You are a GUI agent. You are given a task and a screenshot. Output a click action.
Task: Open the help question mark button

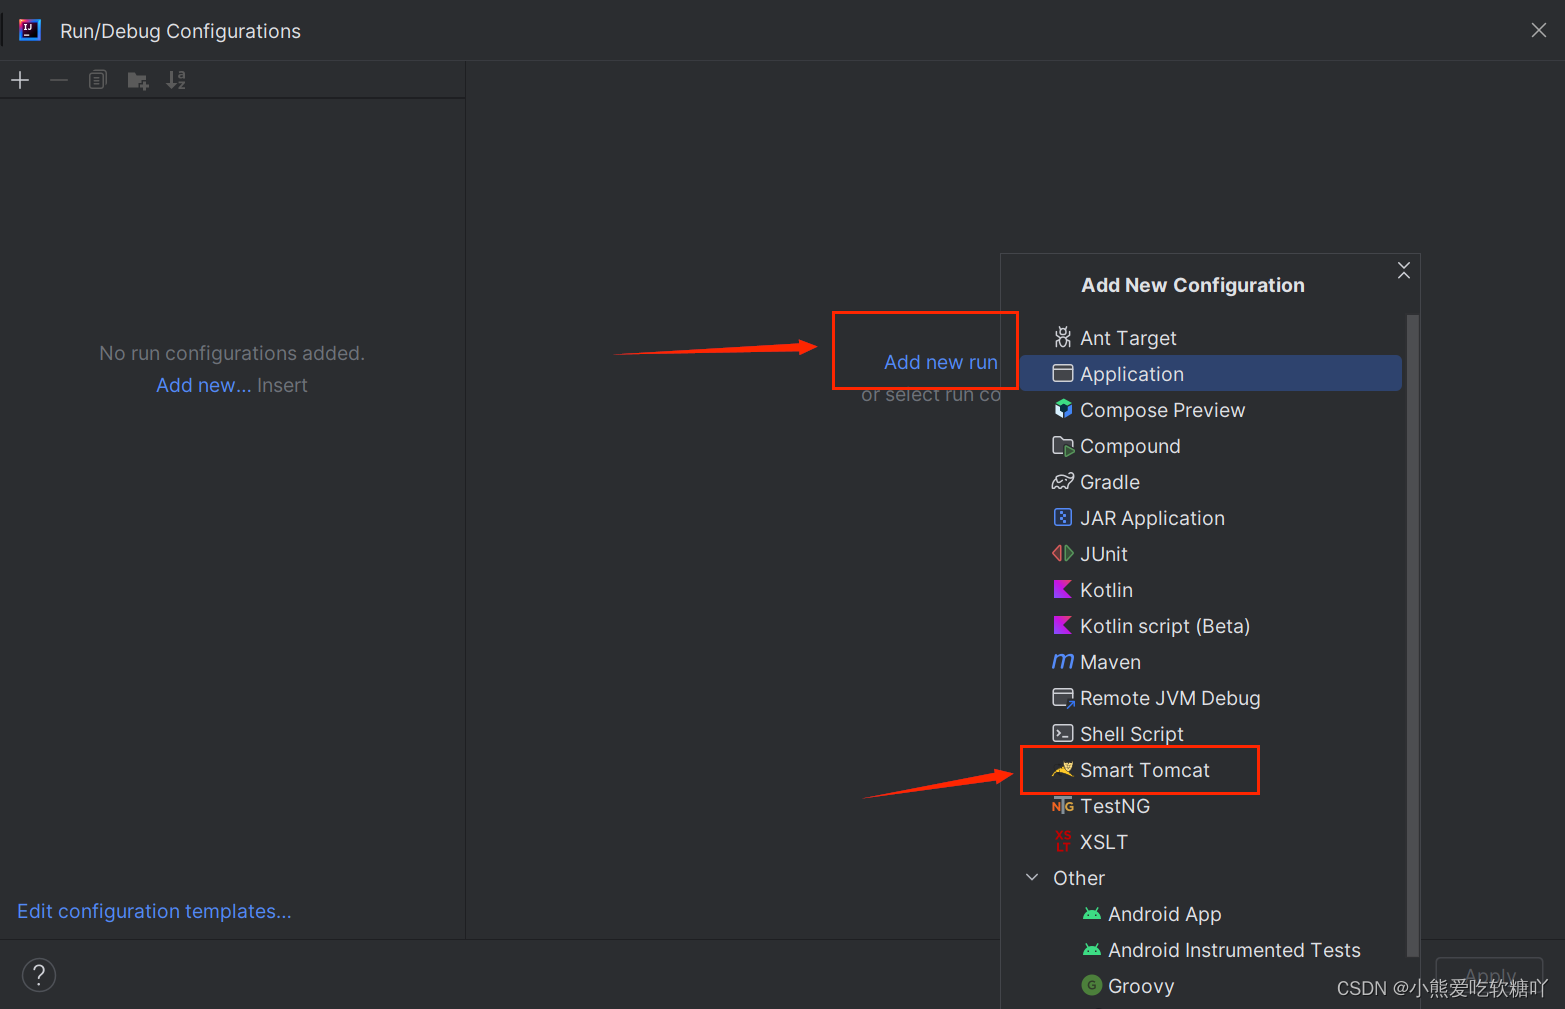point(39,975)
